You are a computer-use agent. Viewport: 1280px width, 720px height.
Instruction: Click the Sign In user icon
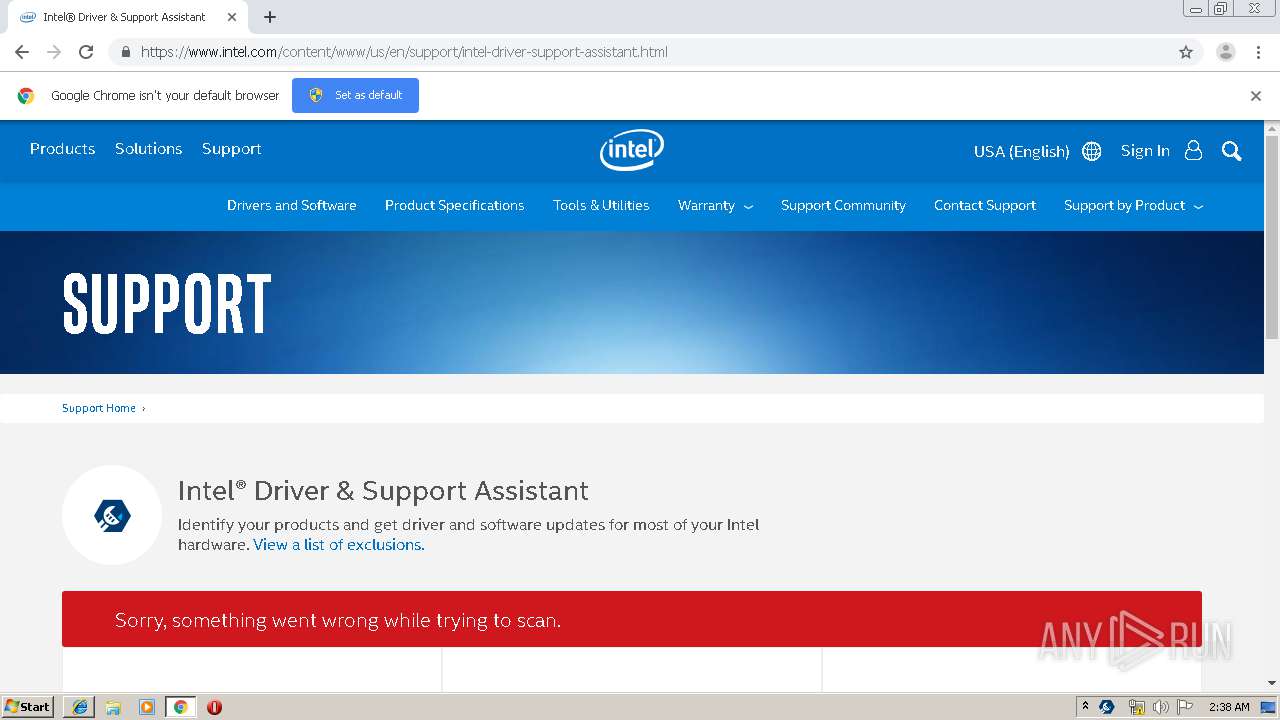[x=1193, y=150]
